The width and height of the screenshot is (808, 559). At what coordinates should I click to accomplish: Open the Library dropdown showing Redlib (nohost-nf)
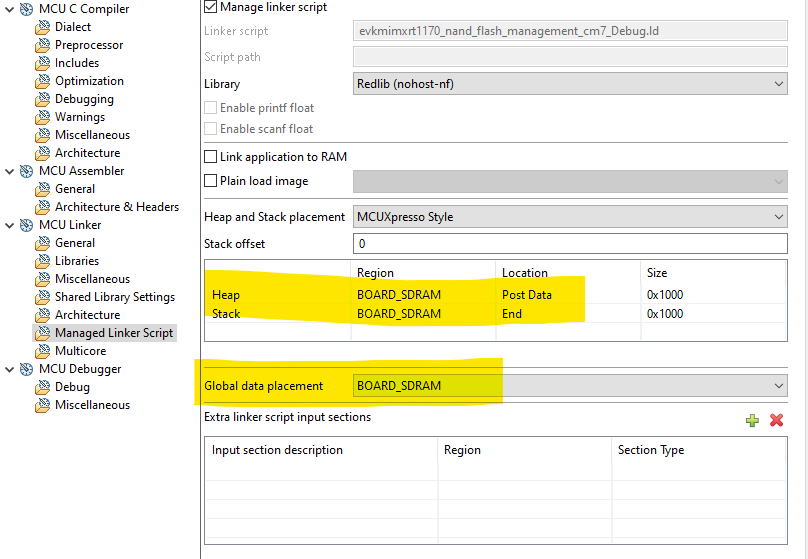[x=570, y=84]
